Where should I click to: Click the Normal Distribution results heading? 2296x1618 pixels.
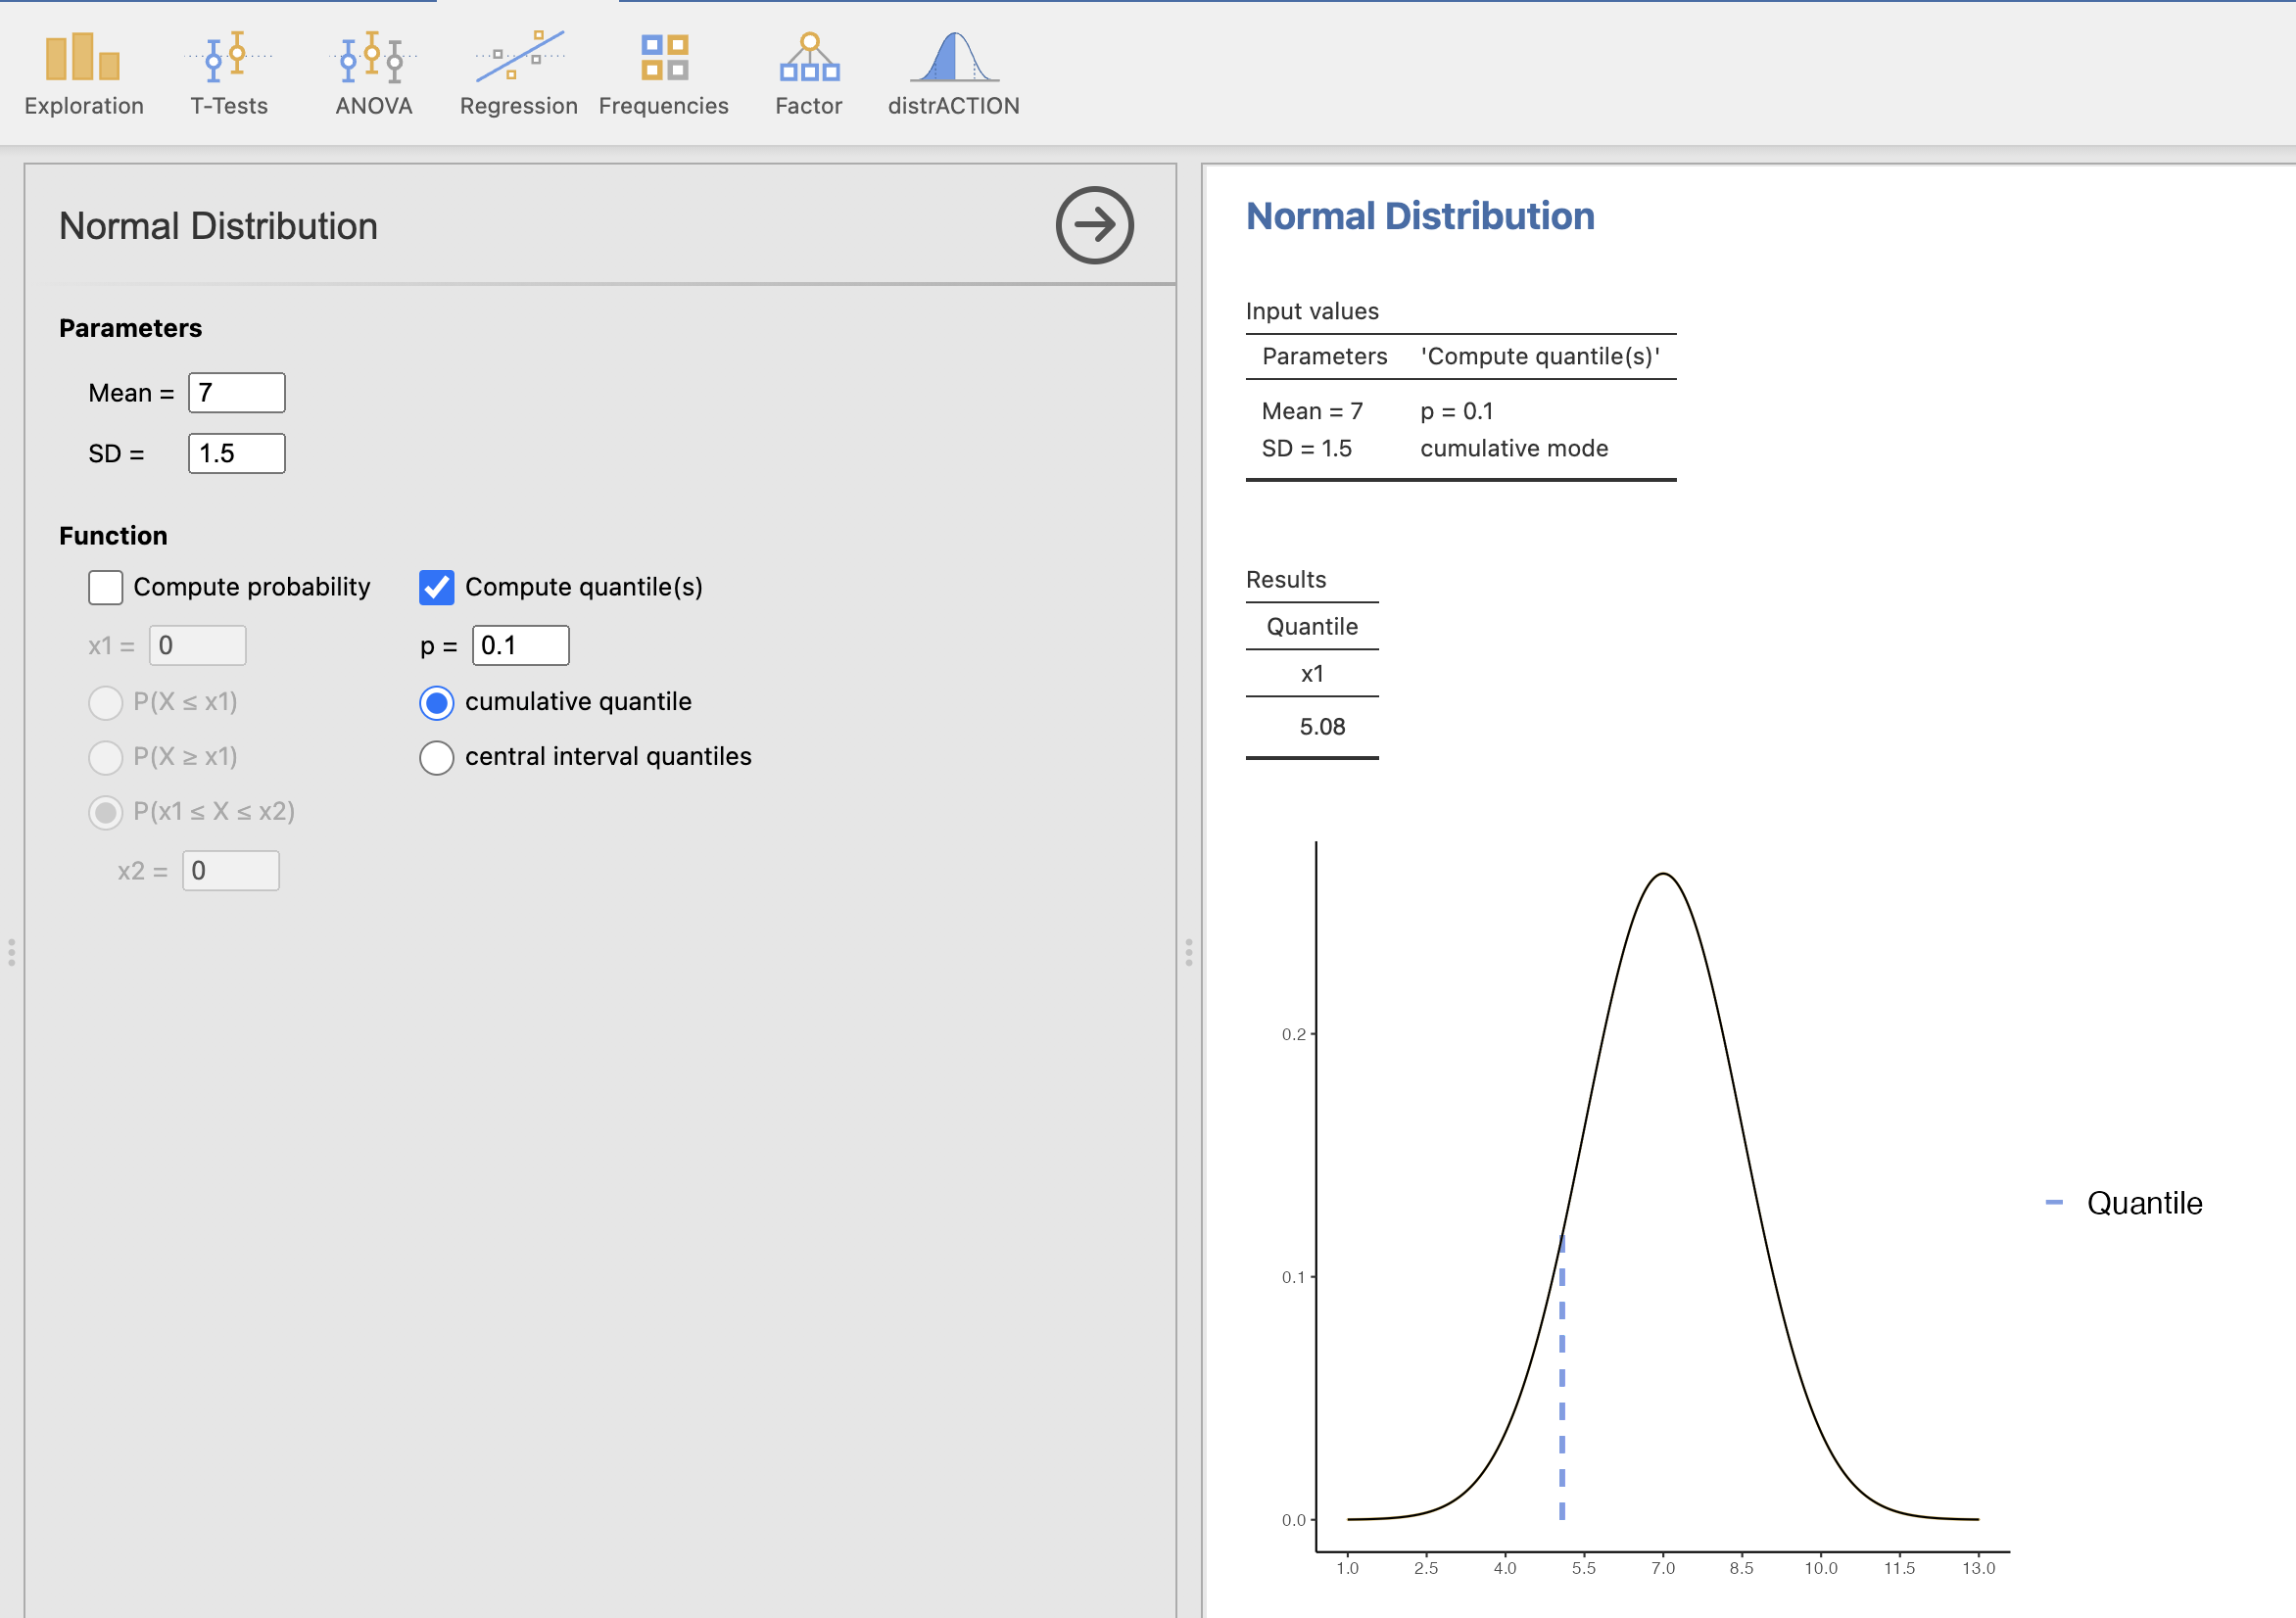point(1420,216)
